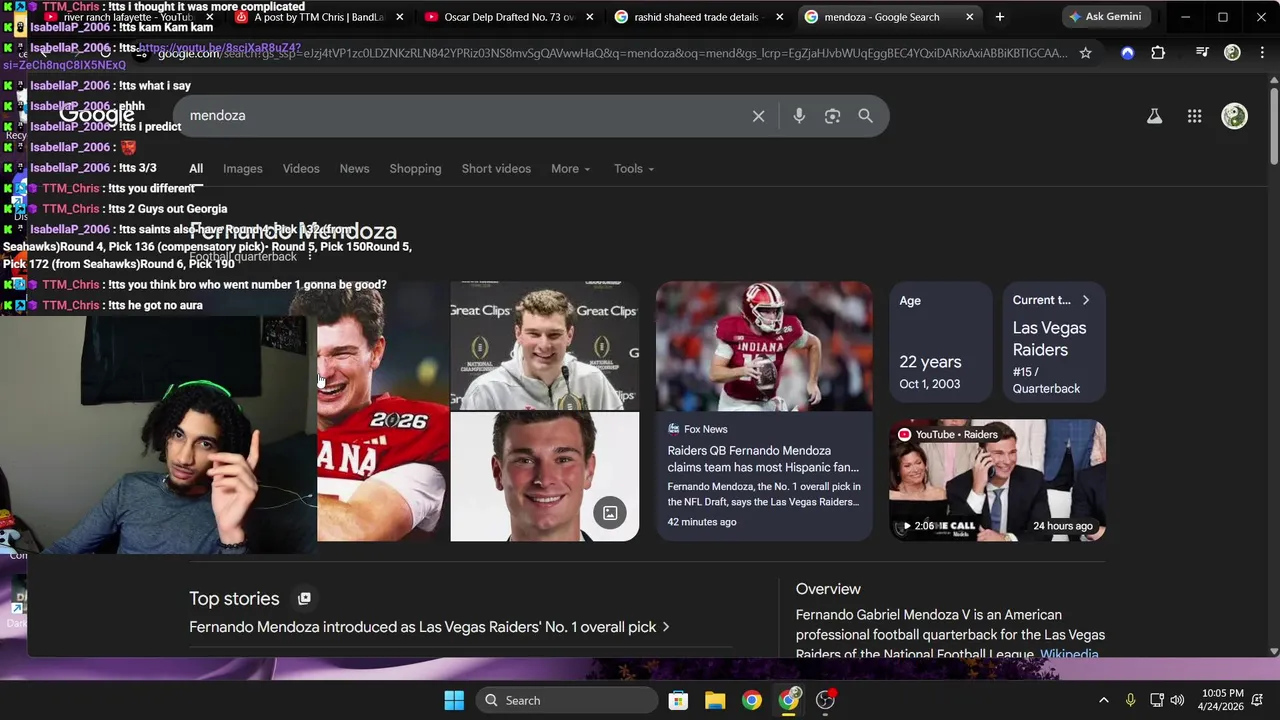Image resolution: width=1280 pixels, height=720 pixels.
Task: Show hidden system tray icons
Action: 1103,700
